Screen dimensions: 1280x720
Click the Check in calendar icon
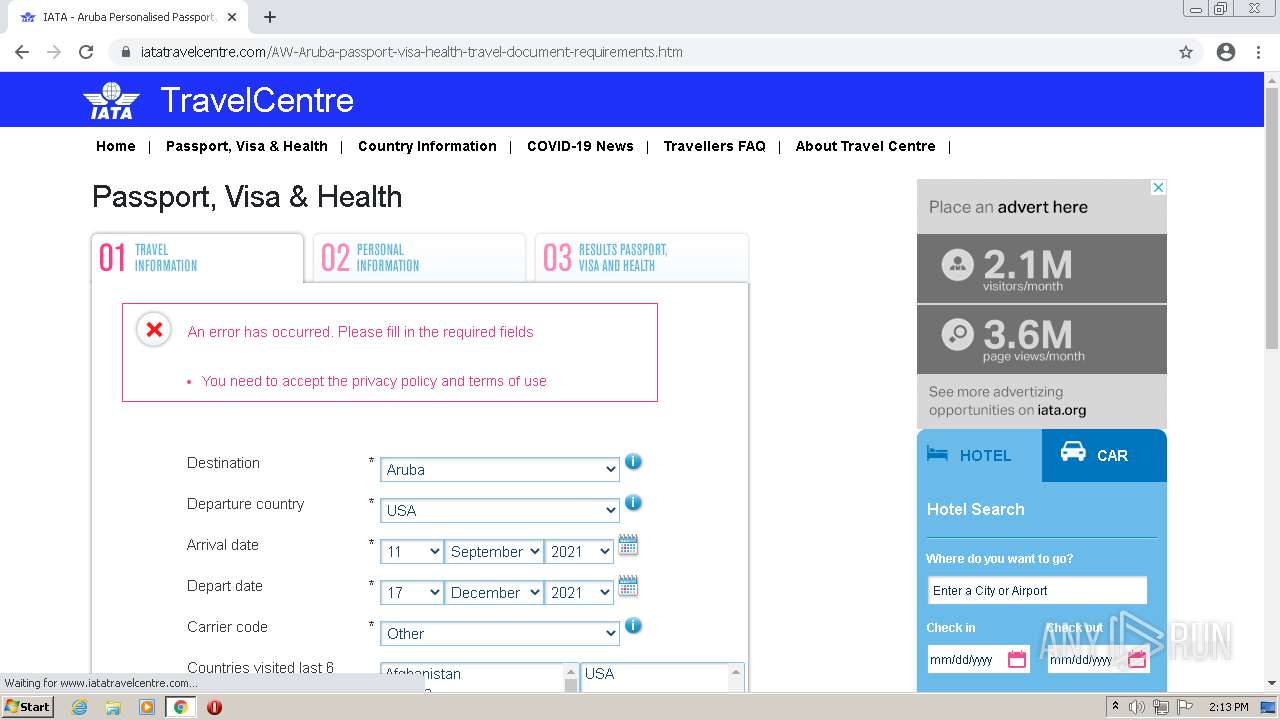coord(1016,659)
